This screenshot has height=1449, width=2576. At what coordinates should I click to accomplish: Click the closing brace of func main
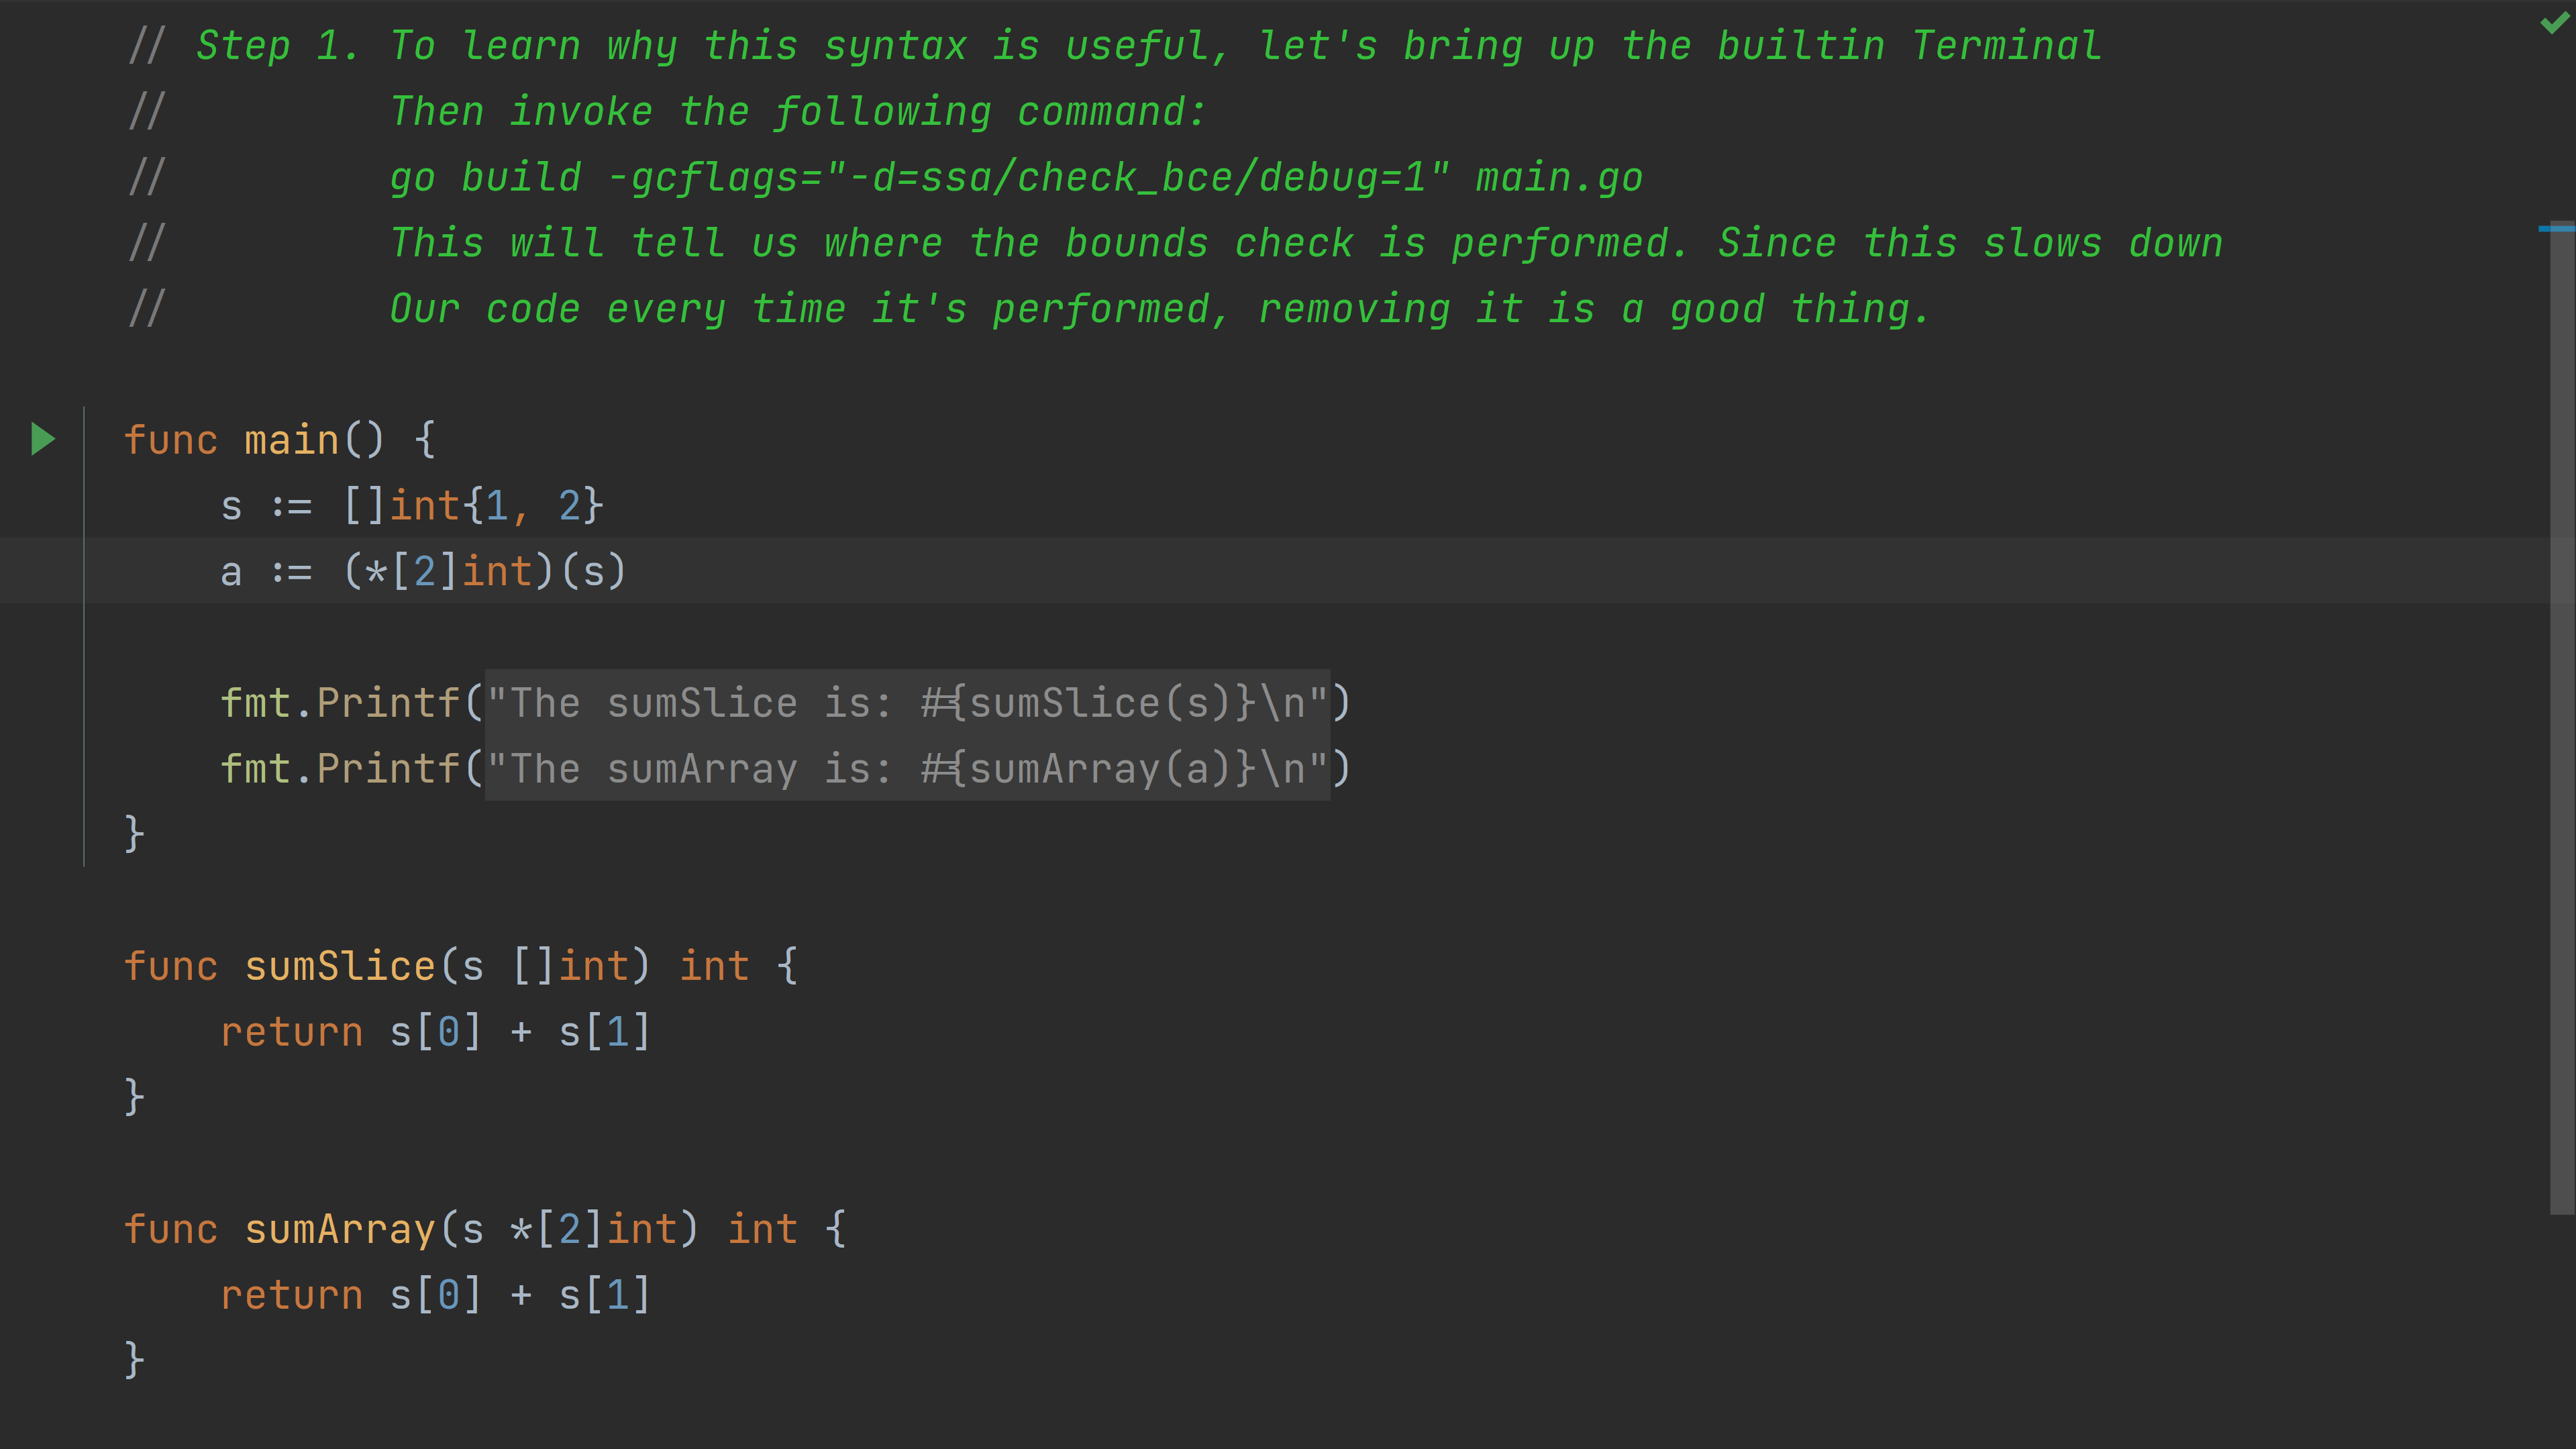pos(133,832)
